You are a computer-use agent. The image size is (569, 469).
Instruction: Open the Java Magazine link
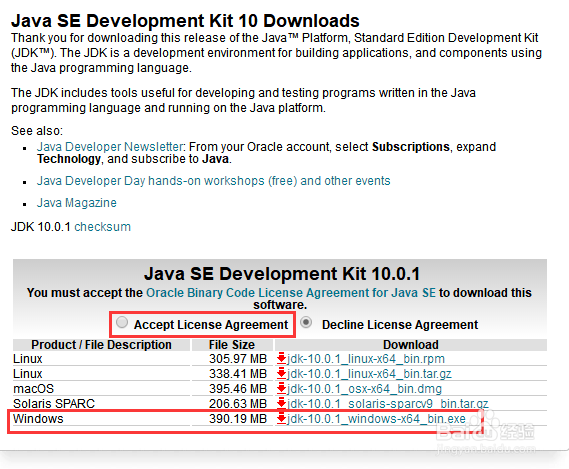click(x=77, y=203)
